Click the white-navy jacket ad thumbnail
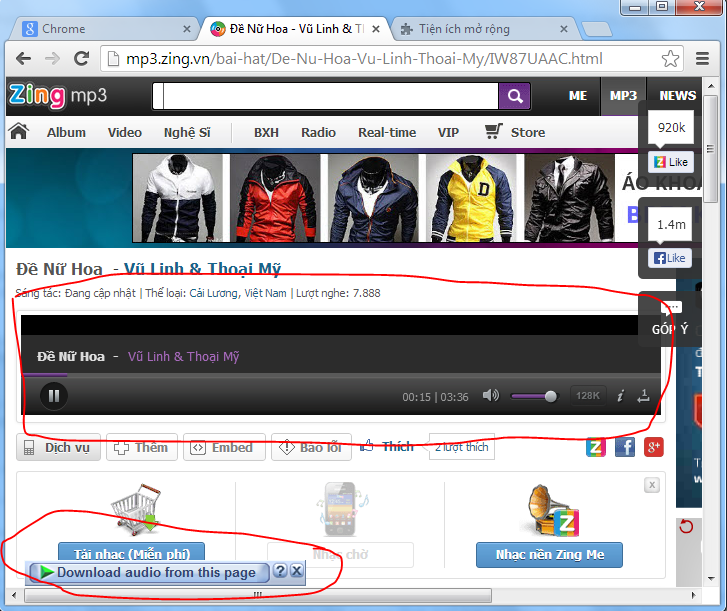 point(178,198)
